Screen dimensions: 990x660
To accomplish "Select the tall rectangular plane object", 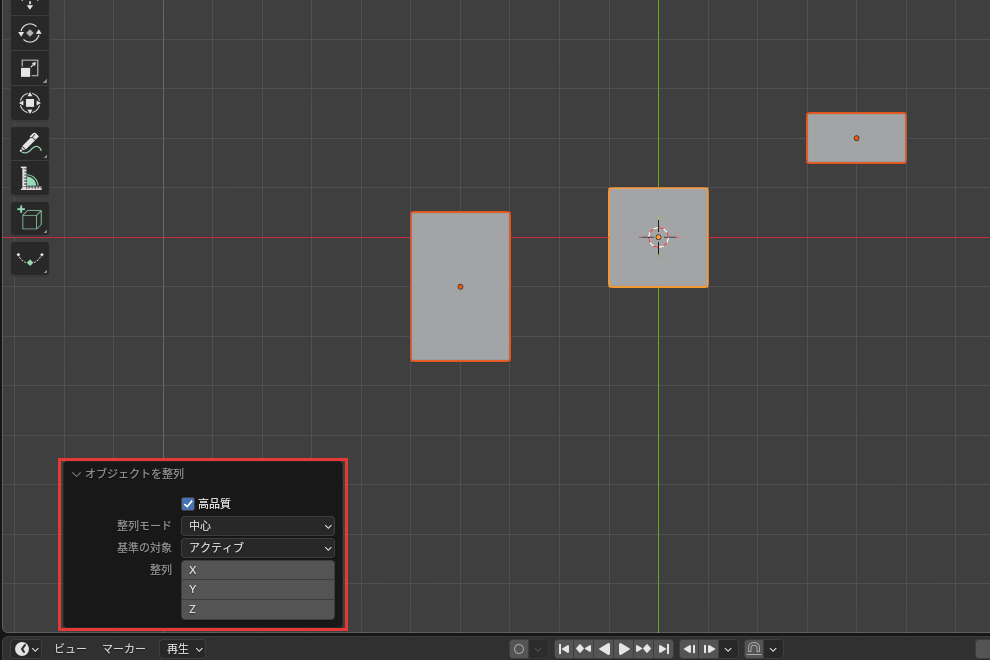I will 460,287.
